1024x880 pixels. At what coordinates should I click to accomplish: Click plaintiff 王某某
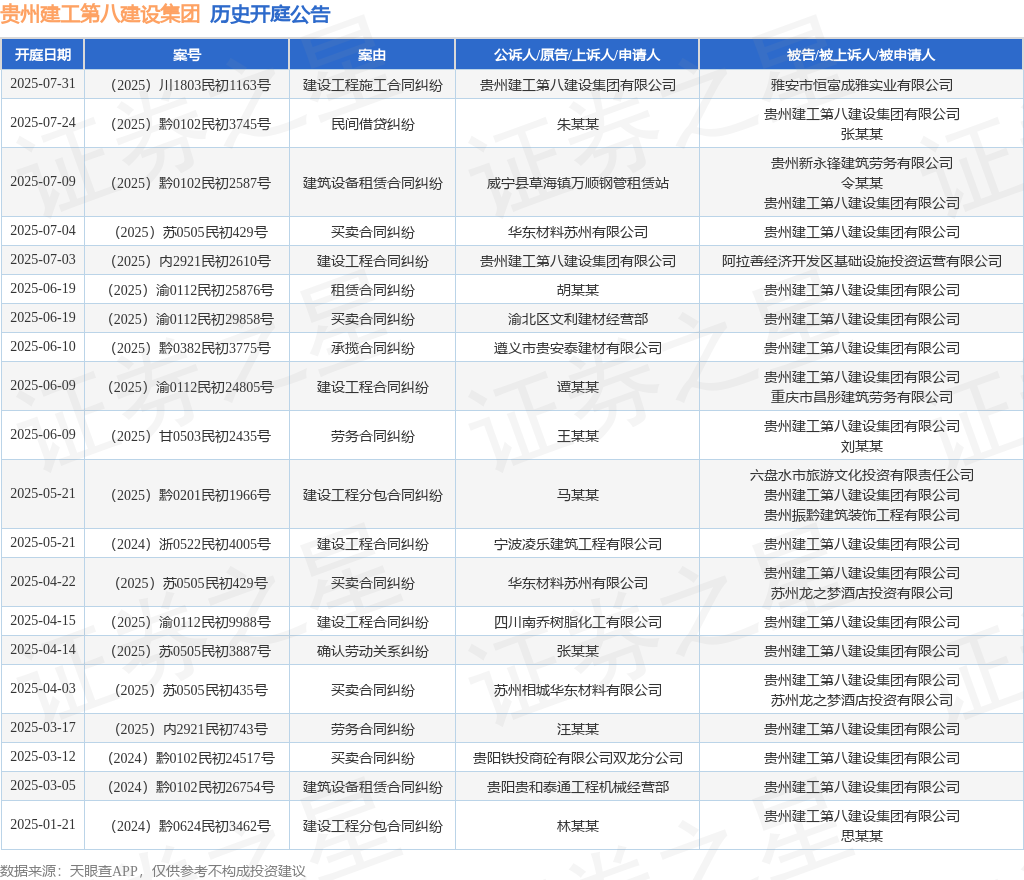577,436
